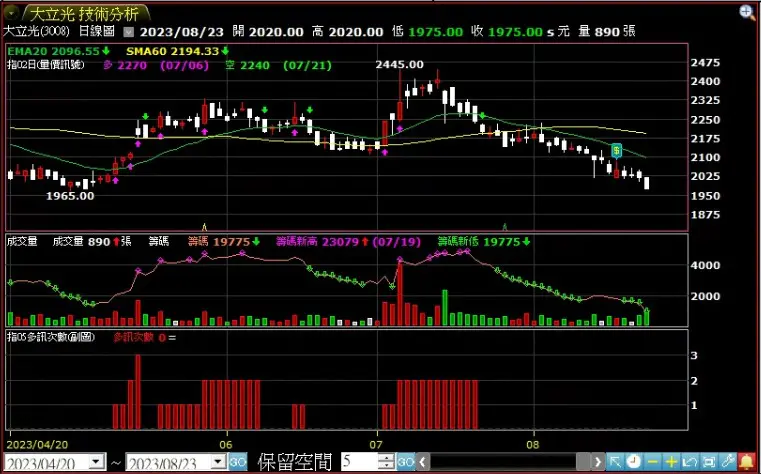761x474 pixels.
Task: Click the GO button after 保留空間
Action: (x=406, y=461)
